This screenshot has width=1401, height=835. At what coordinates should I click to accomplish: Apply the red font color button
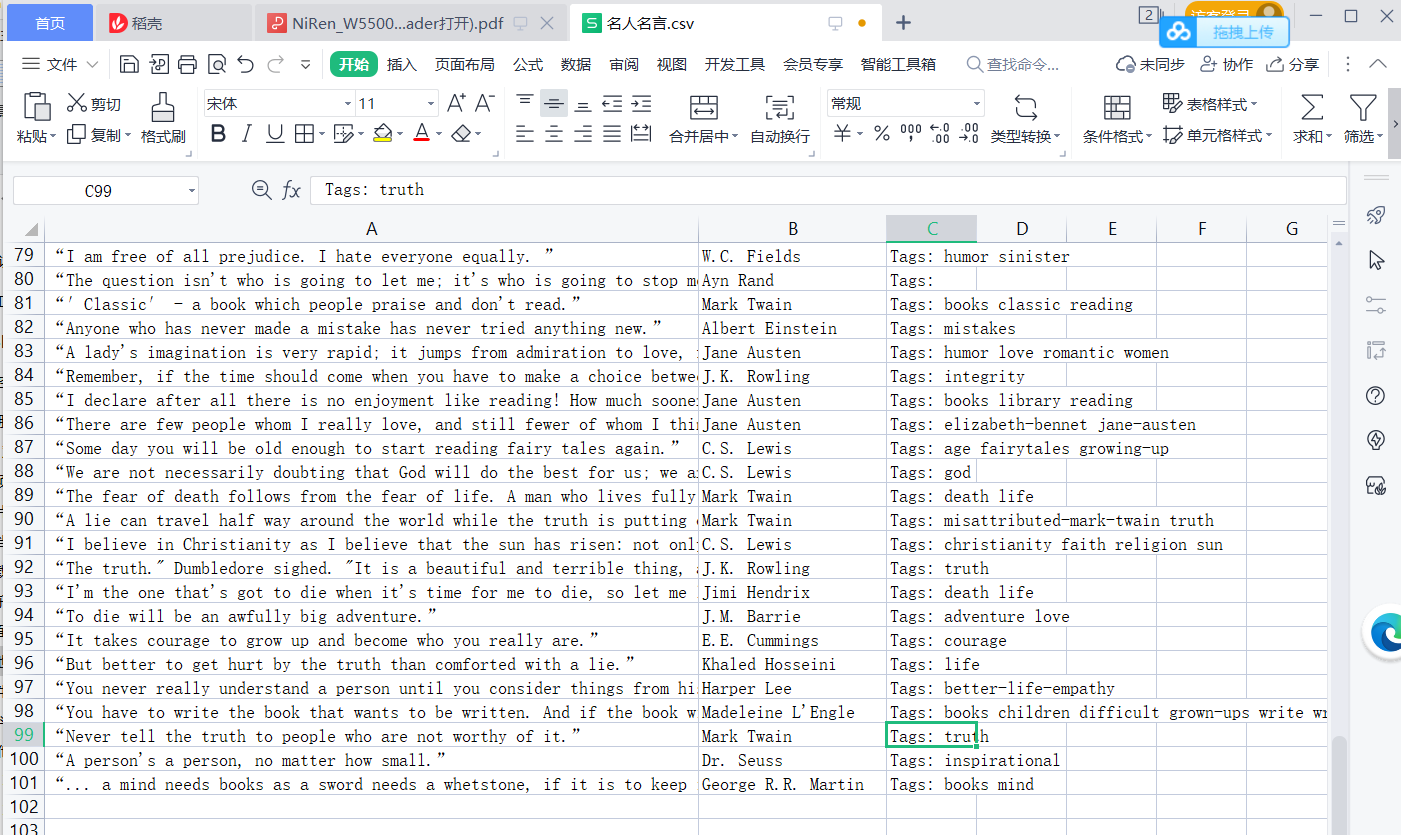pyautogui.click(x=421, y=134)
